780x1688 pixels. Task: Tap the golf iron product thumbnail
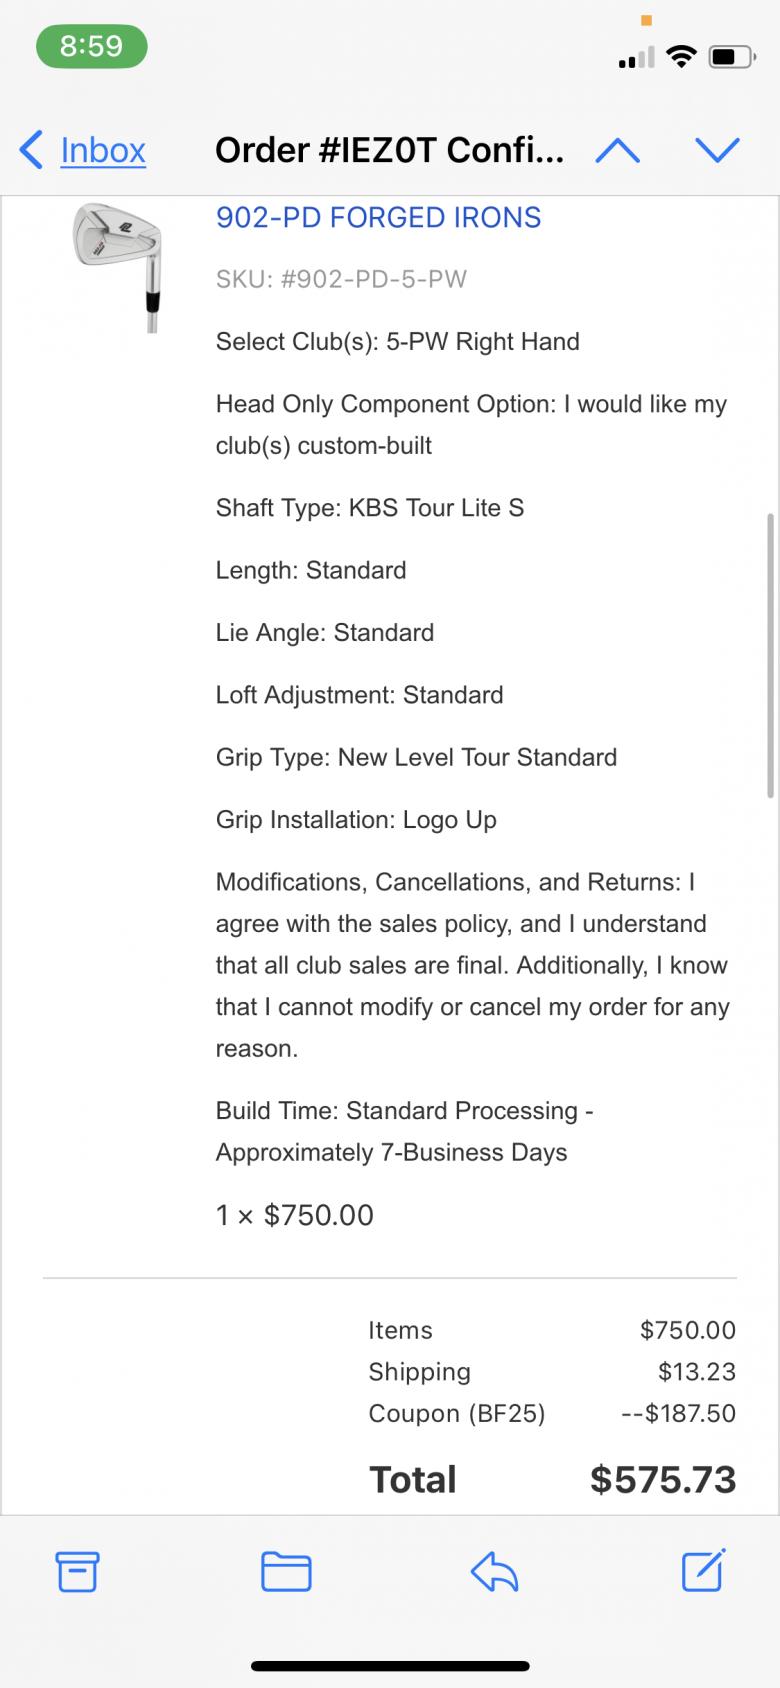tap(118, 265)
